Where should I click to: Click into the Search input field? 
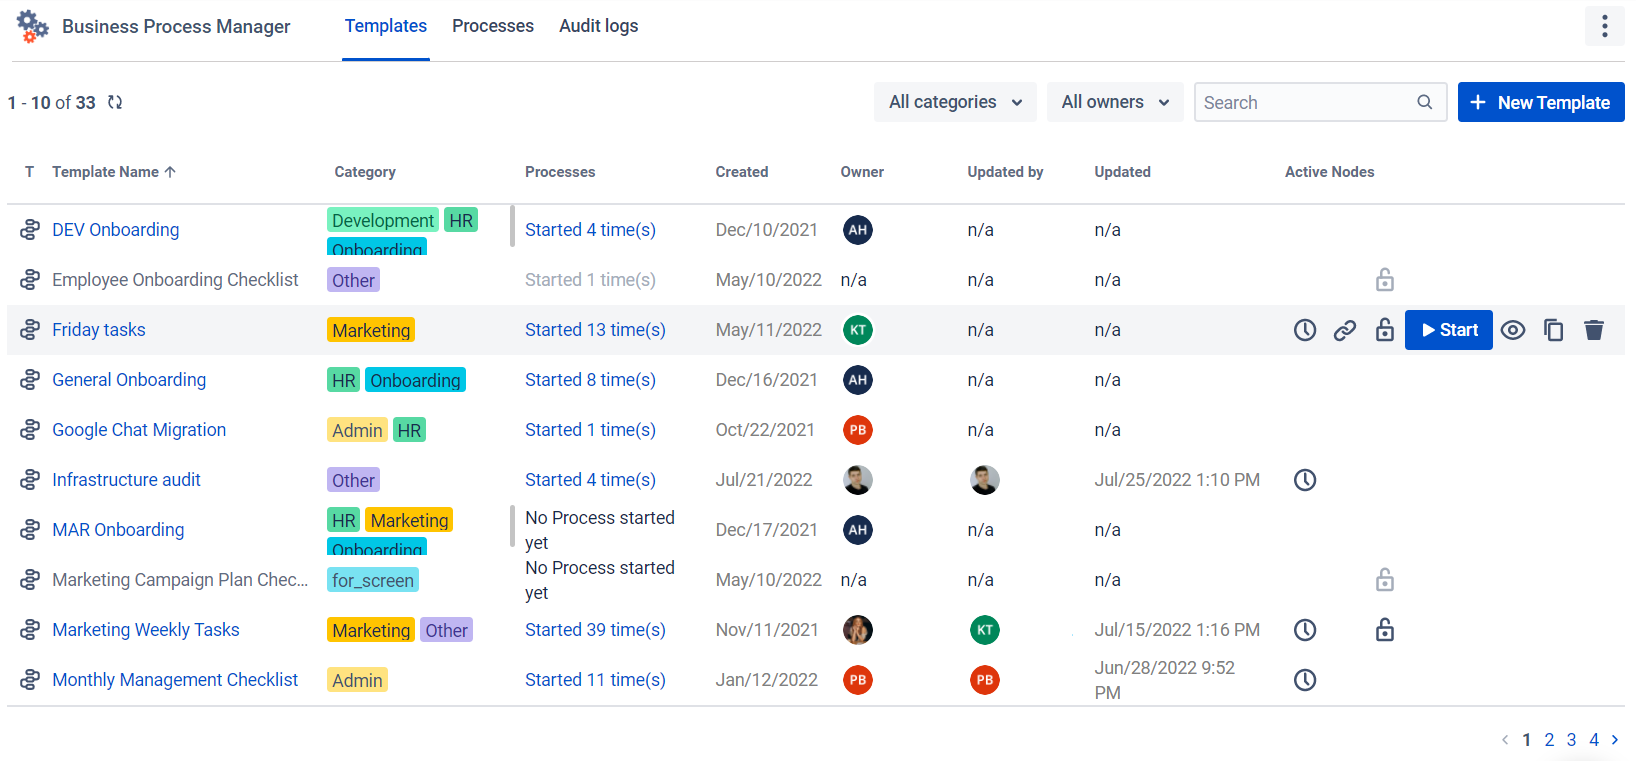1320,102
